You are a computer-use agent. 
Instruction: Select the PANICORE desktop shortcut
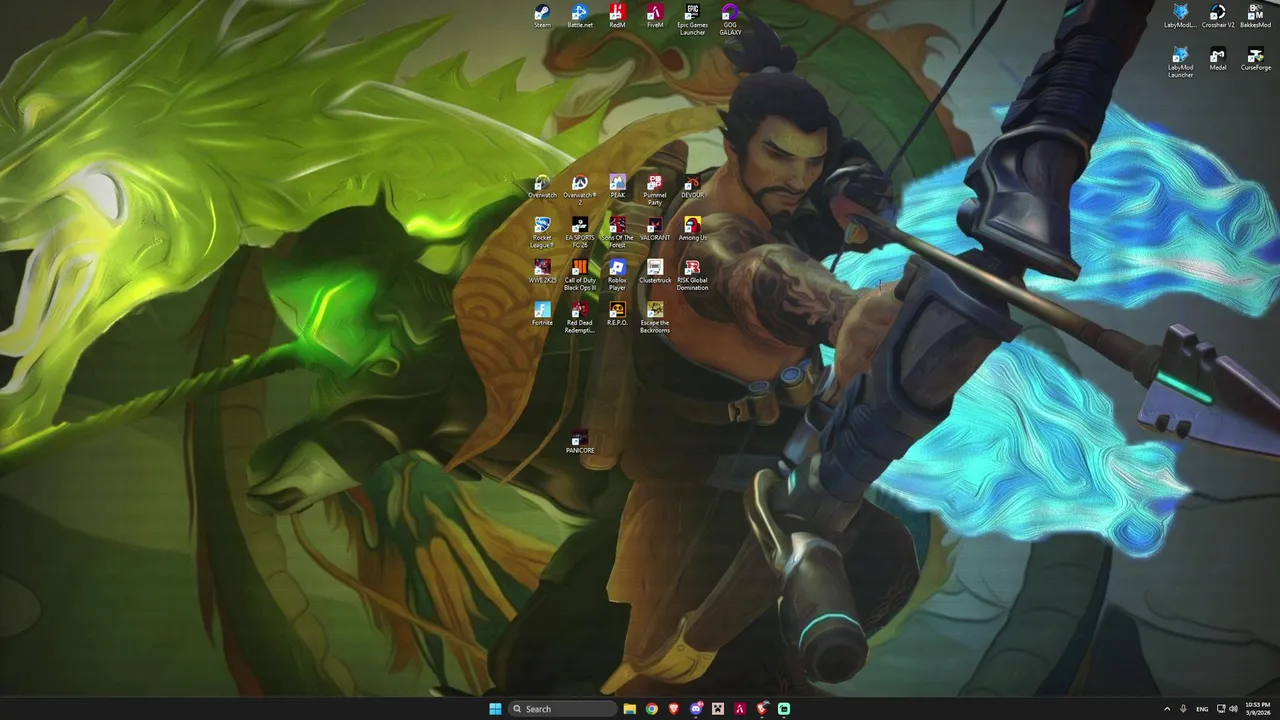[x=580, y=443]
